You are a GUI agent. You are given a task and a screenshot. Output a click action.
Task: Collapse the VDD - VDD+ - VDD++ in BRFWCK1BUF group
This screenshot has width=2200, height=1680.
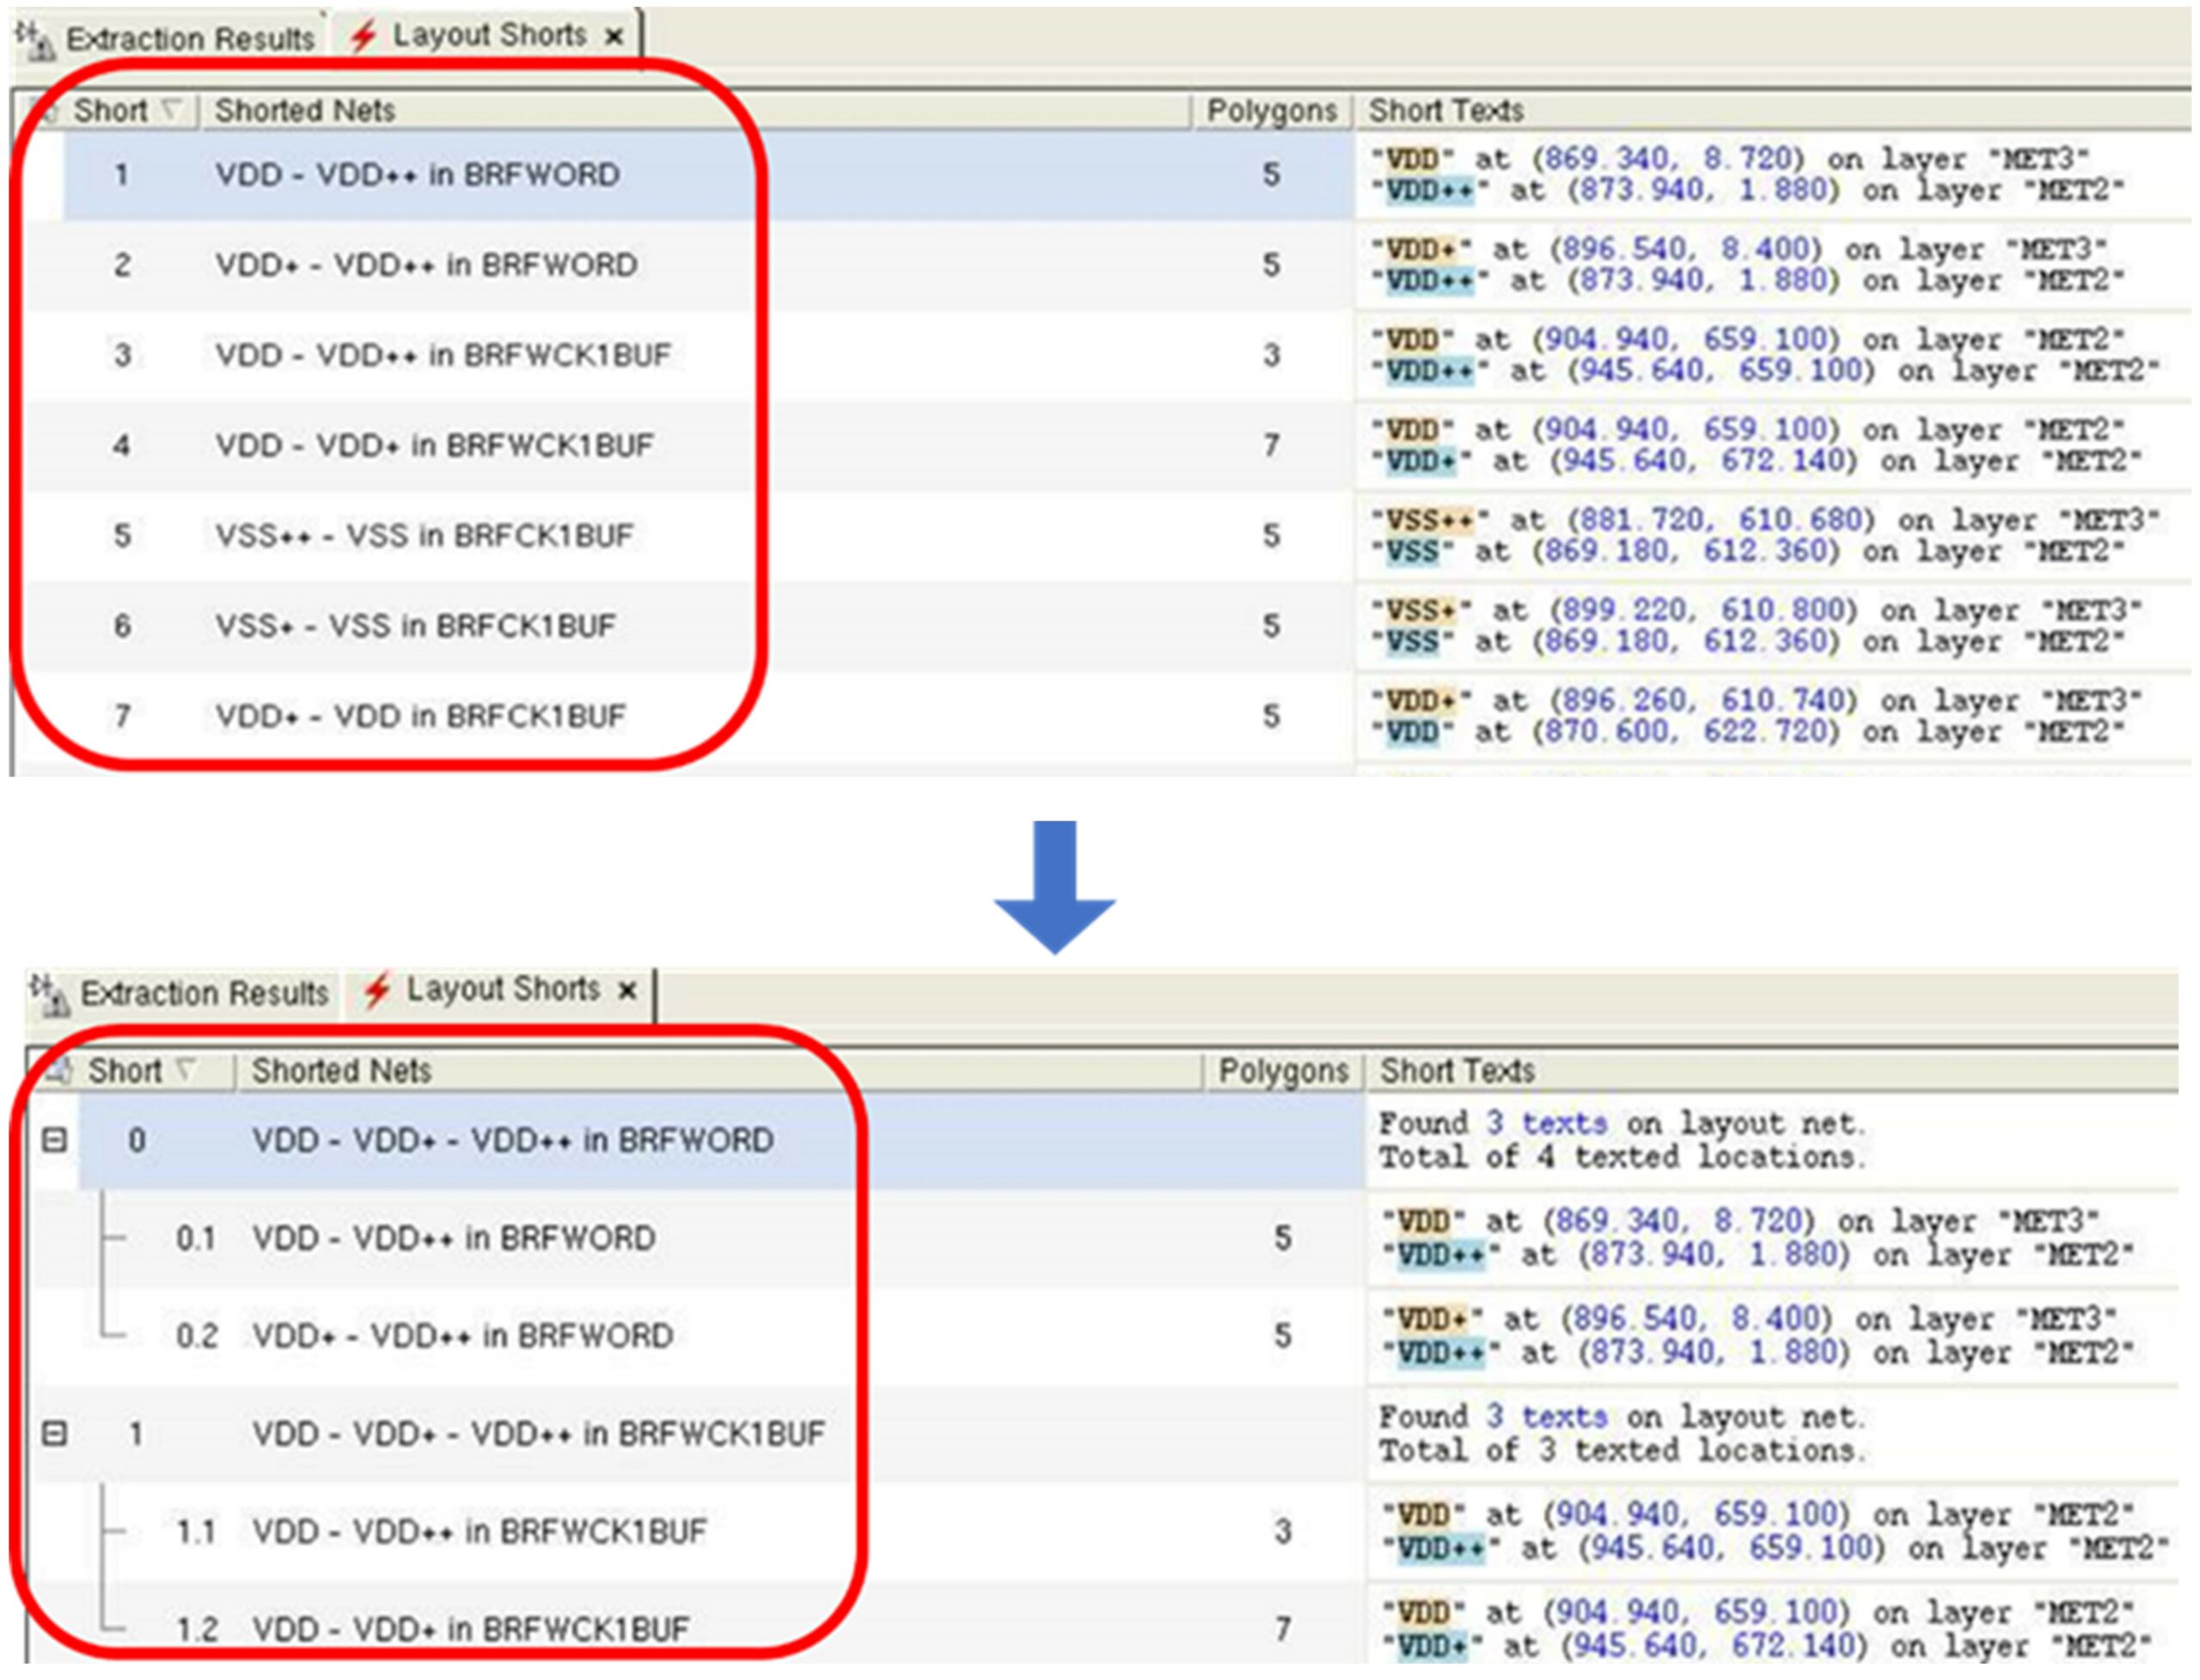[55, 1434]
